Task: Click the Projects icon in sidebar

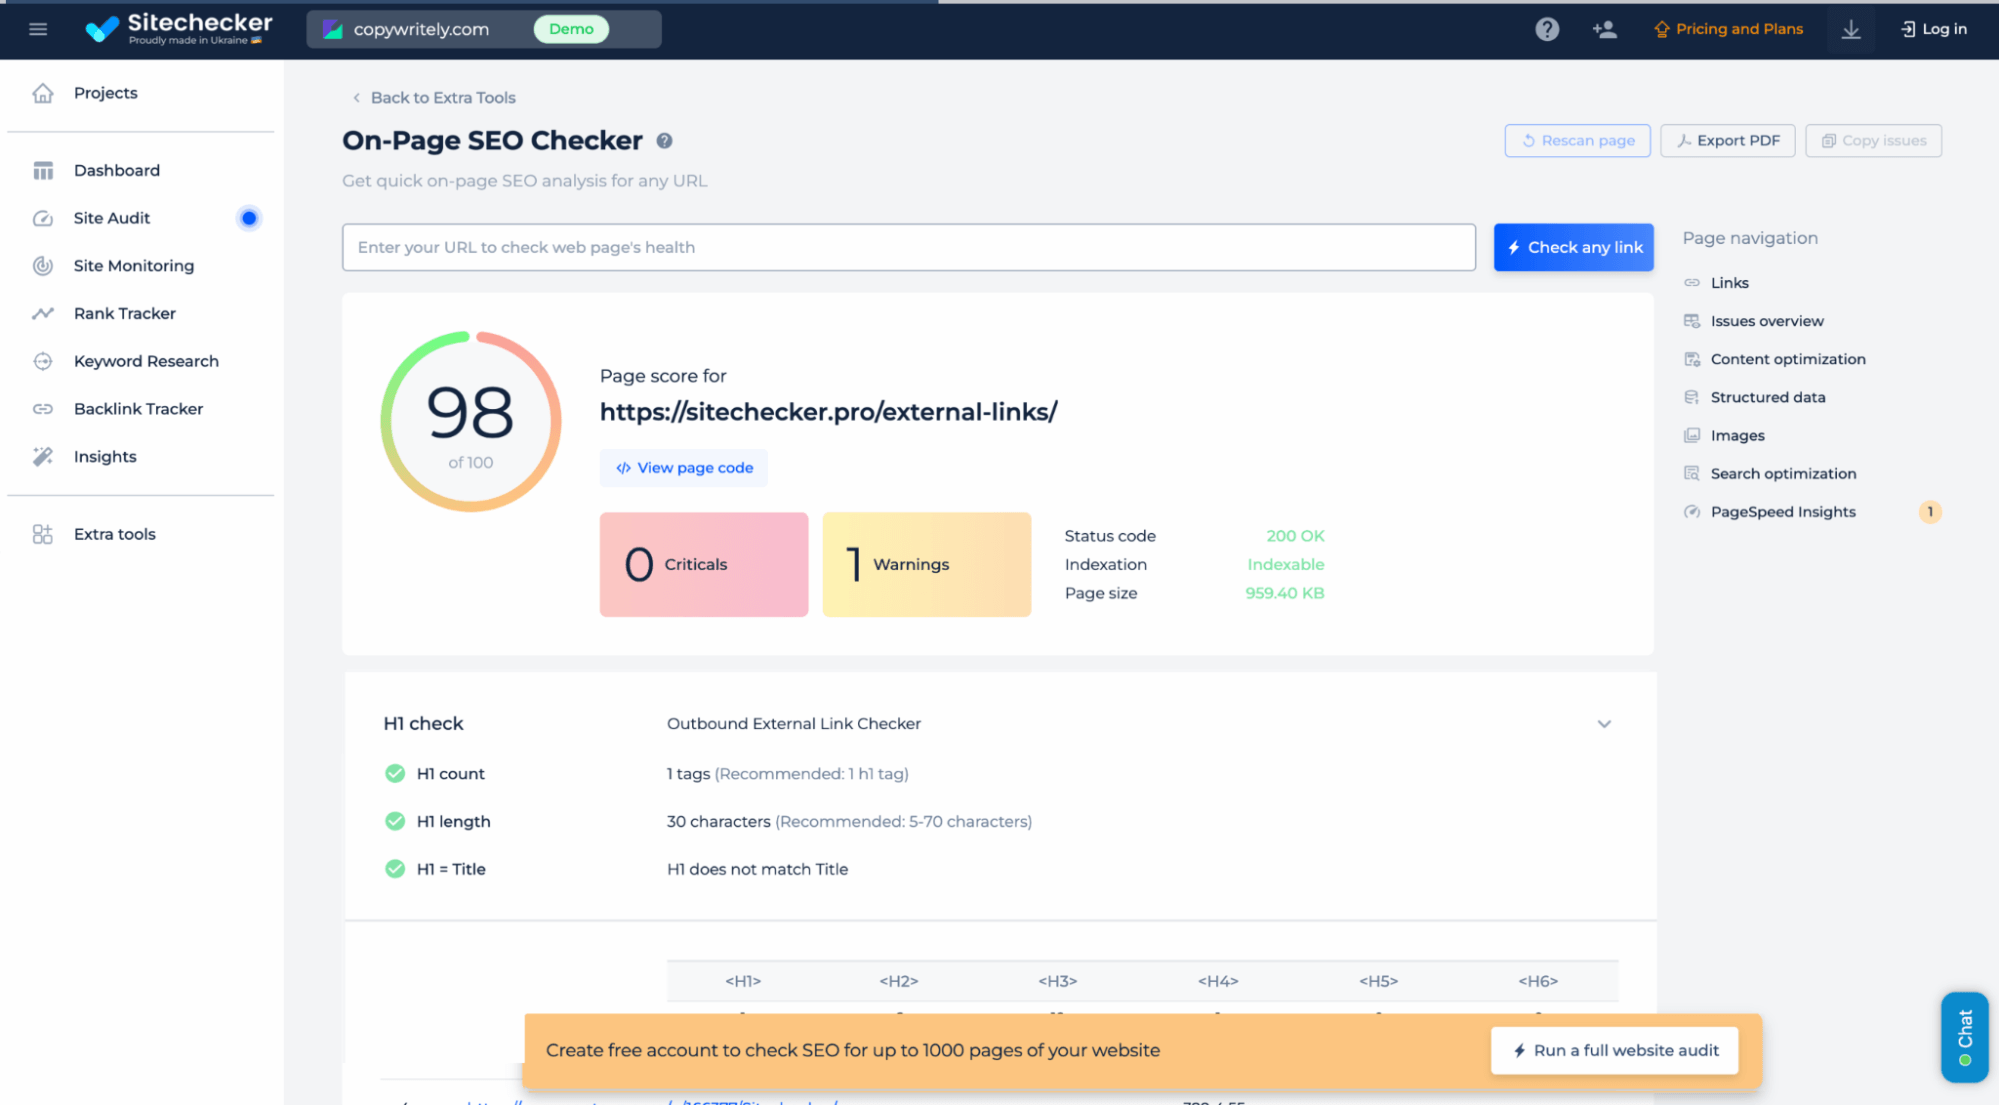Action: click(42, 91)
